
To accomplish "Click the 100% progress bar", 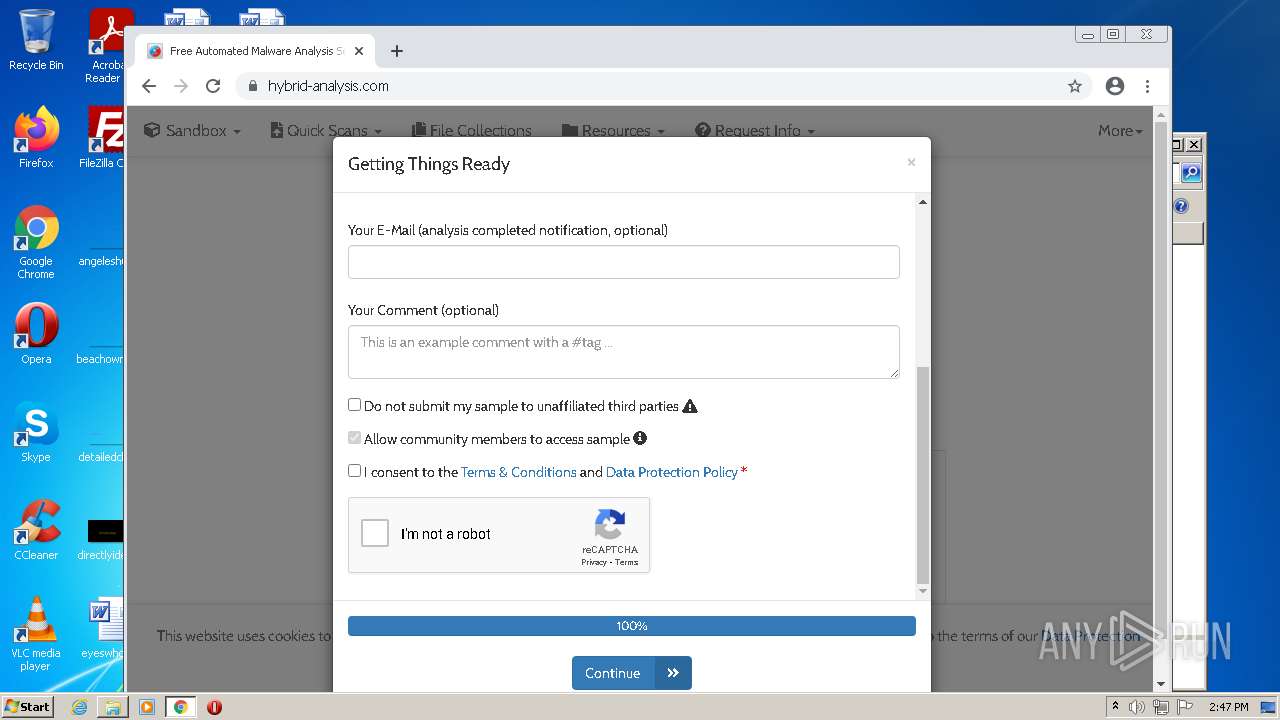I will pos(632,626).
